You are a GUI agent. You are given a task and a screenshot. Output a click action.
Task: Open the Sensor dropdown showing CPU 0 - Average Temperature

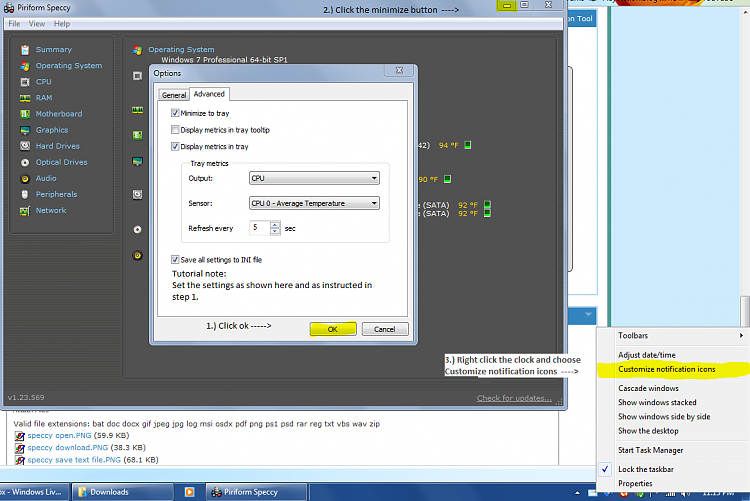click(x=314, y=203)
